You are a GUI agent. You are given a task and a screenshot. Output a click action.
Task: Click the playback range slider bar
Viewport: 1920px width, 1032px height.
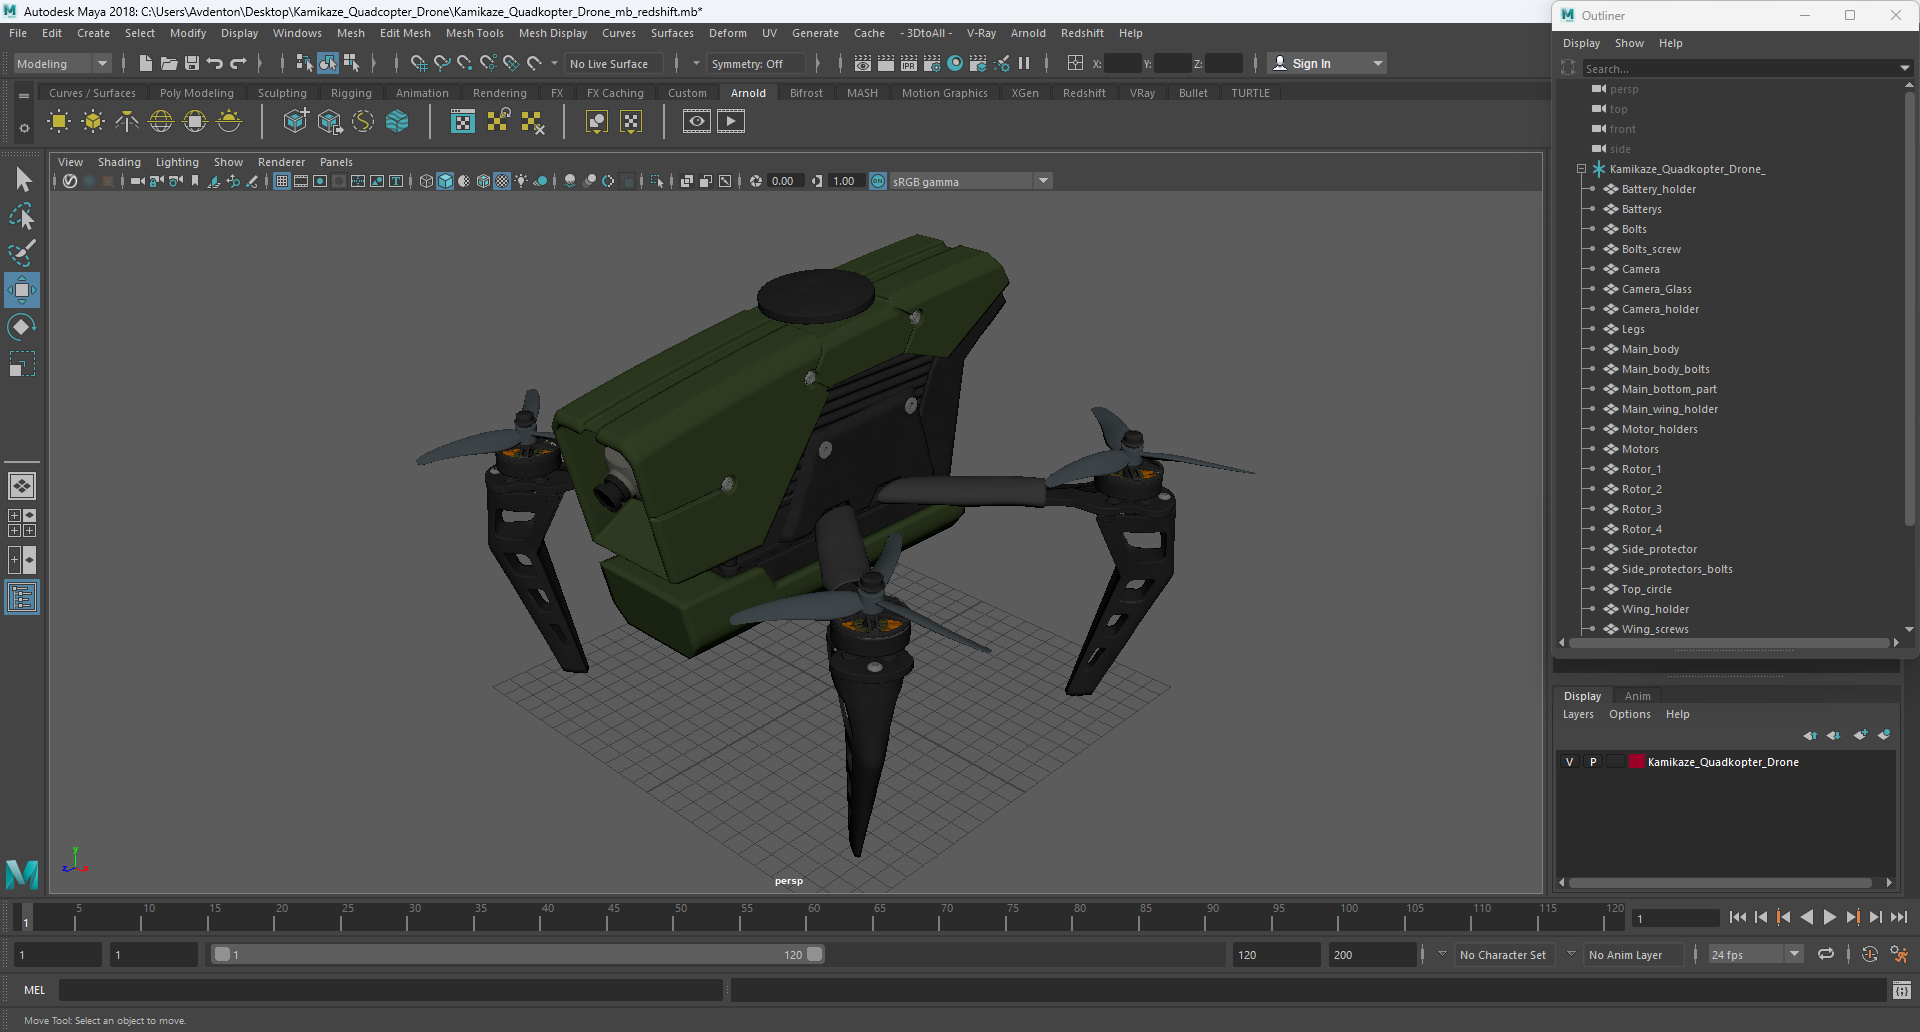pyautogui.click(x=518, y=954)
